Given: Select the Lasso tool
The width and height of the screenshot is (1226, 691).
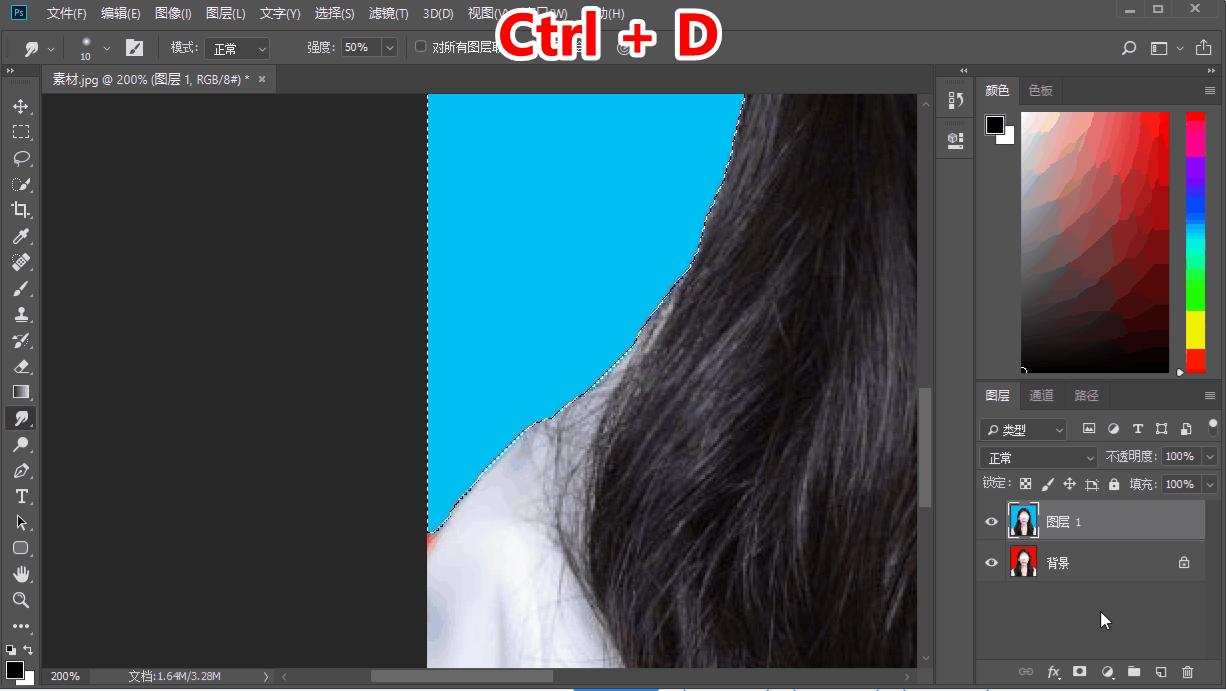Looking at the screenshot, I should (20, 158).
